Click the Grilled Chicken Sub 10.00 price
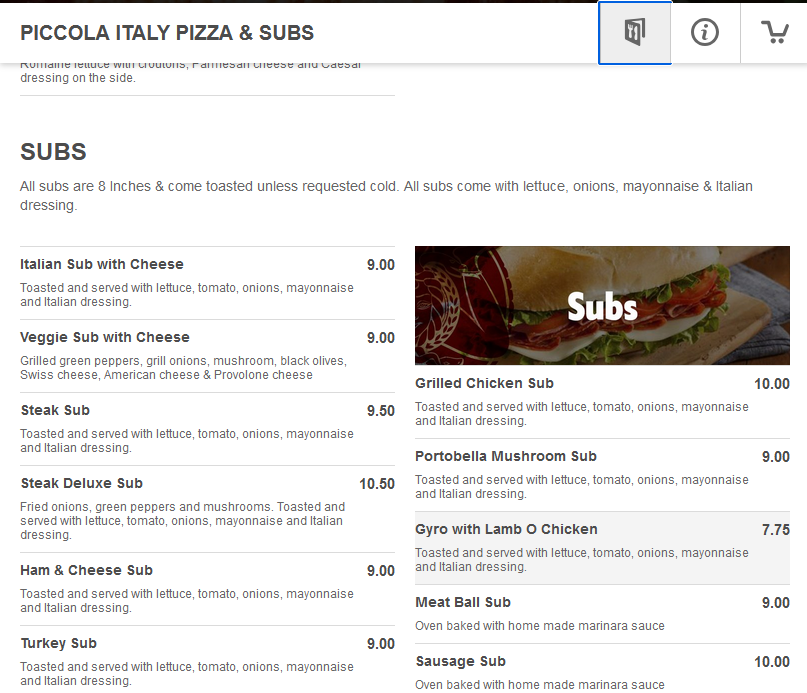Image resolution: width=807 pixels, height=693 pixels. [771, 384]
